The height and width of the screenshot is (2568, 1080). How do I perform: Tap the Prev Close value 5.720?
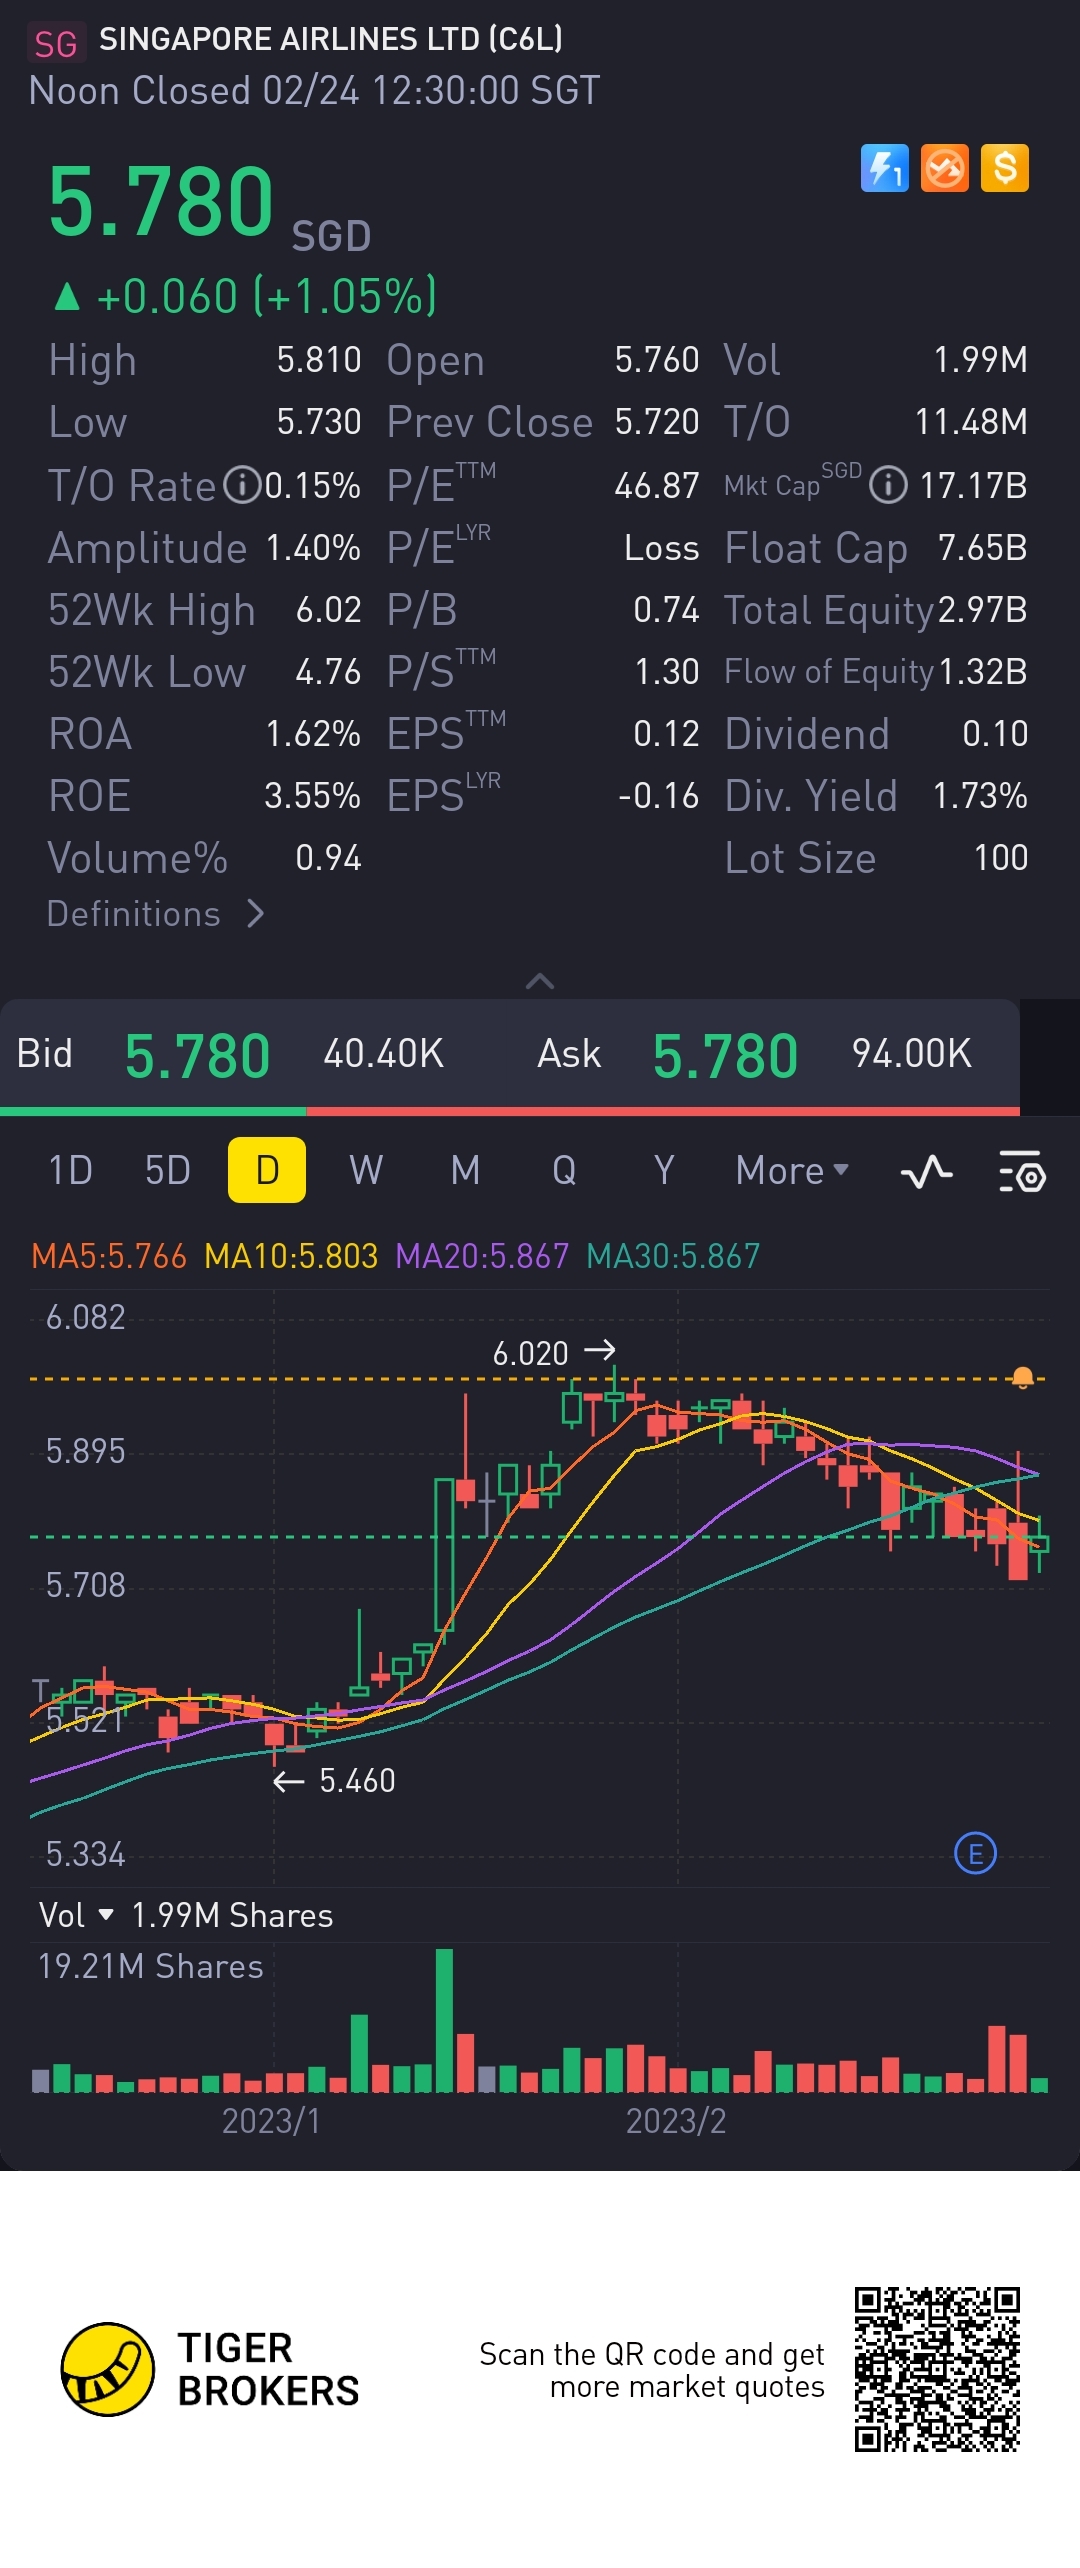click(656, 422)
